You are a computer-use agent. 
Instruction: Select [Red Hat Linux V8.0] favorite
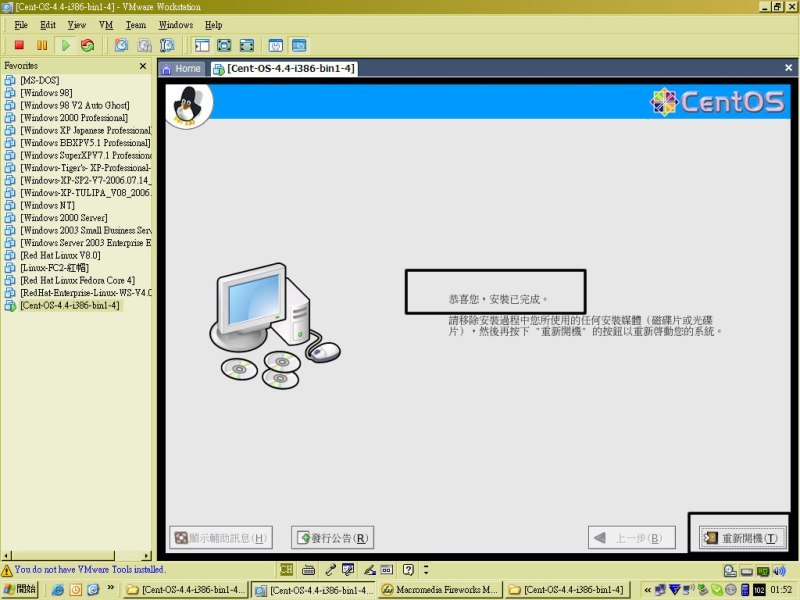pos(60,255)
